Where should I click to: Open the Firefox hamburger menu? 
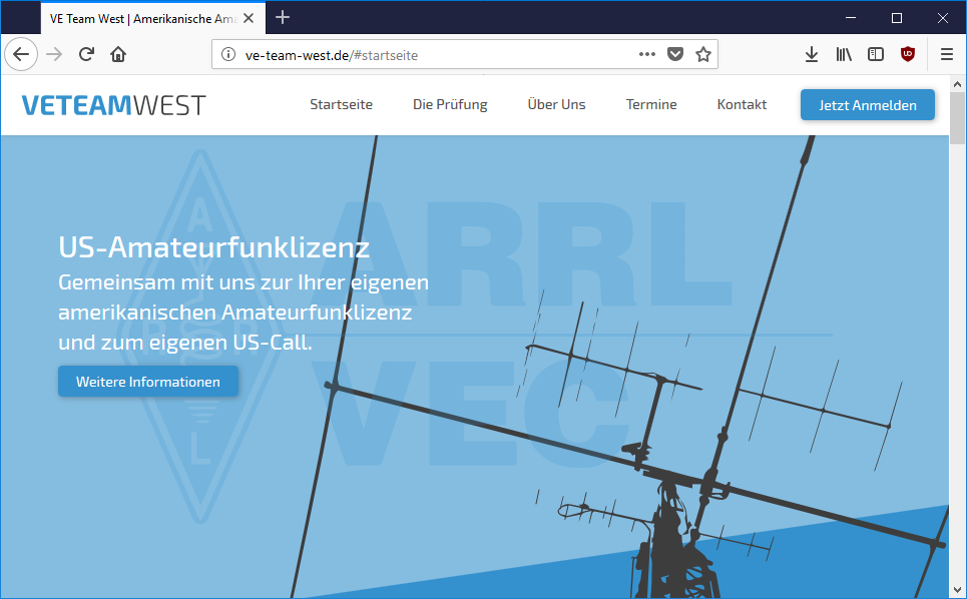point(947,54)
